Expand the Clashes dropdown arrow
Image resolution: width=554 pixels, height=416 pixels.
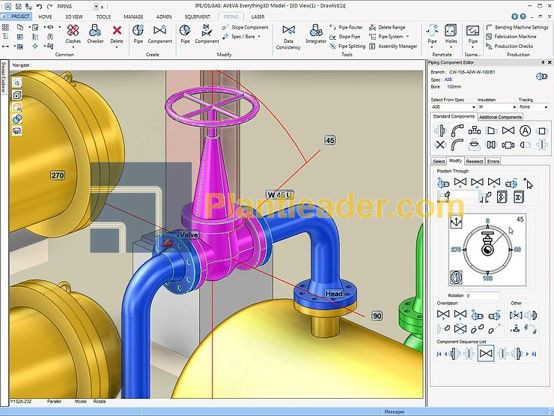73,46
